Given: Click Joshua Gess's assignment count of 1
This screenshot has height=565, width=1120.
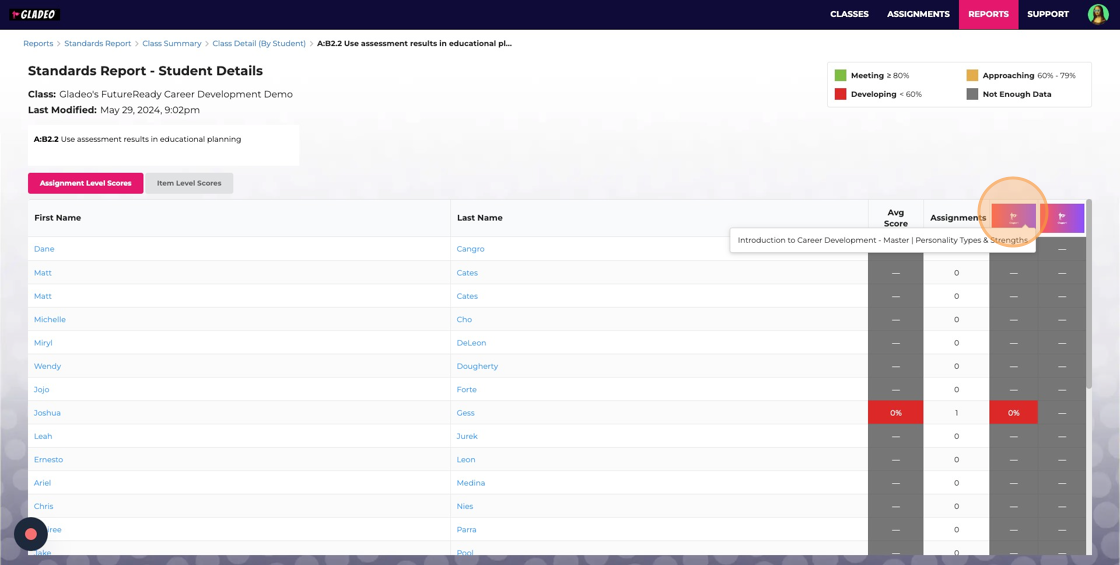Looking at the screenshot, I should coord(956,413).
